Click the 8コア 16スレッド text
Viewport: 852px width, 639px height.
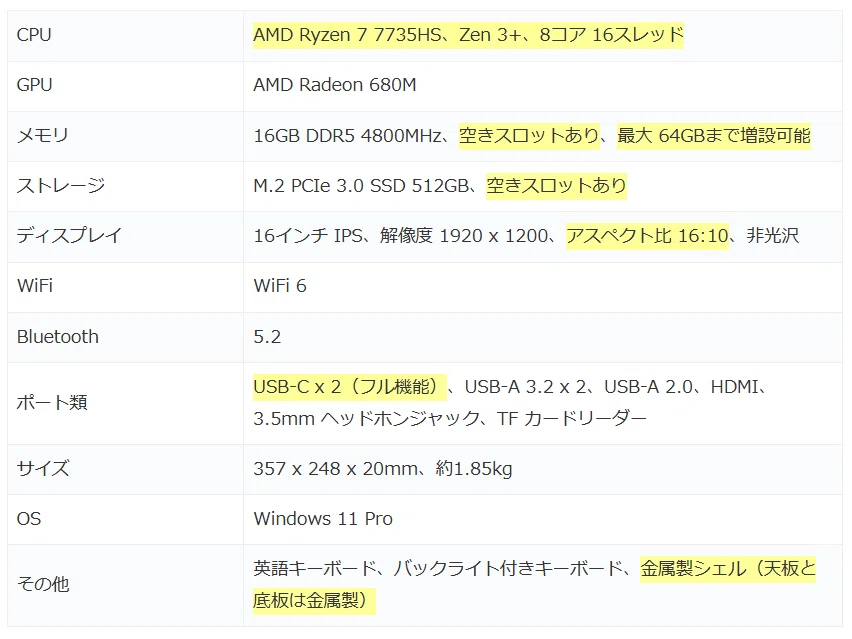click(x=611, y=35)
